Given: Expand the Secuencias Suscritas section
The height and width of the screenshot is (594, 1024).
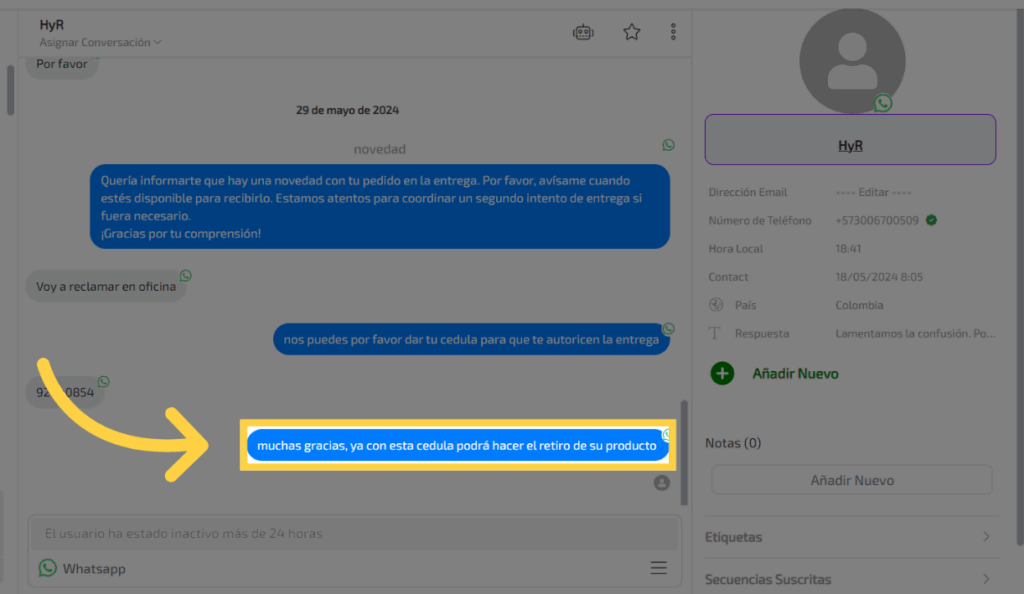Looking at the screenshot, I should [850, 579].
